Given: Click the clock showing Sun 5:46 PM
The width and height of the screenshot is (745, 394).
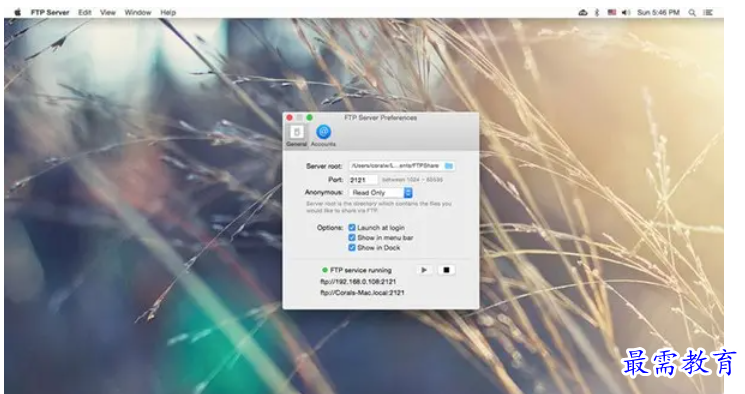Looking at the screenshot, I should (658, 12).
